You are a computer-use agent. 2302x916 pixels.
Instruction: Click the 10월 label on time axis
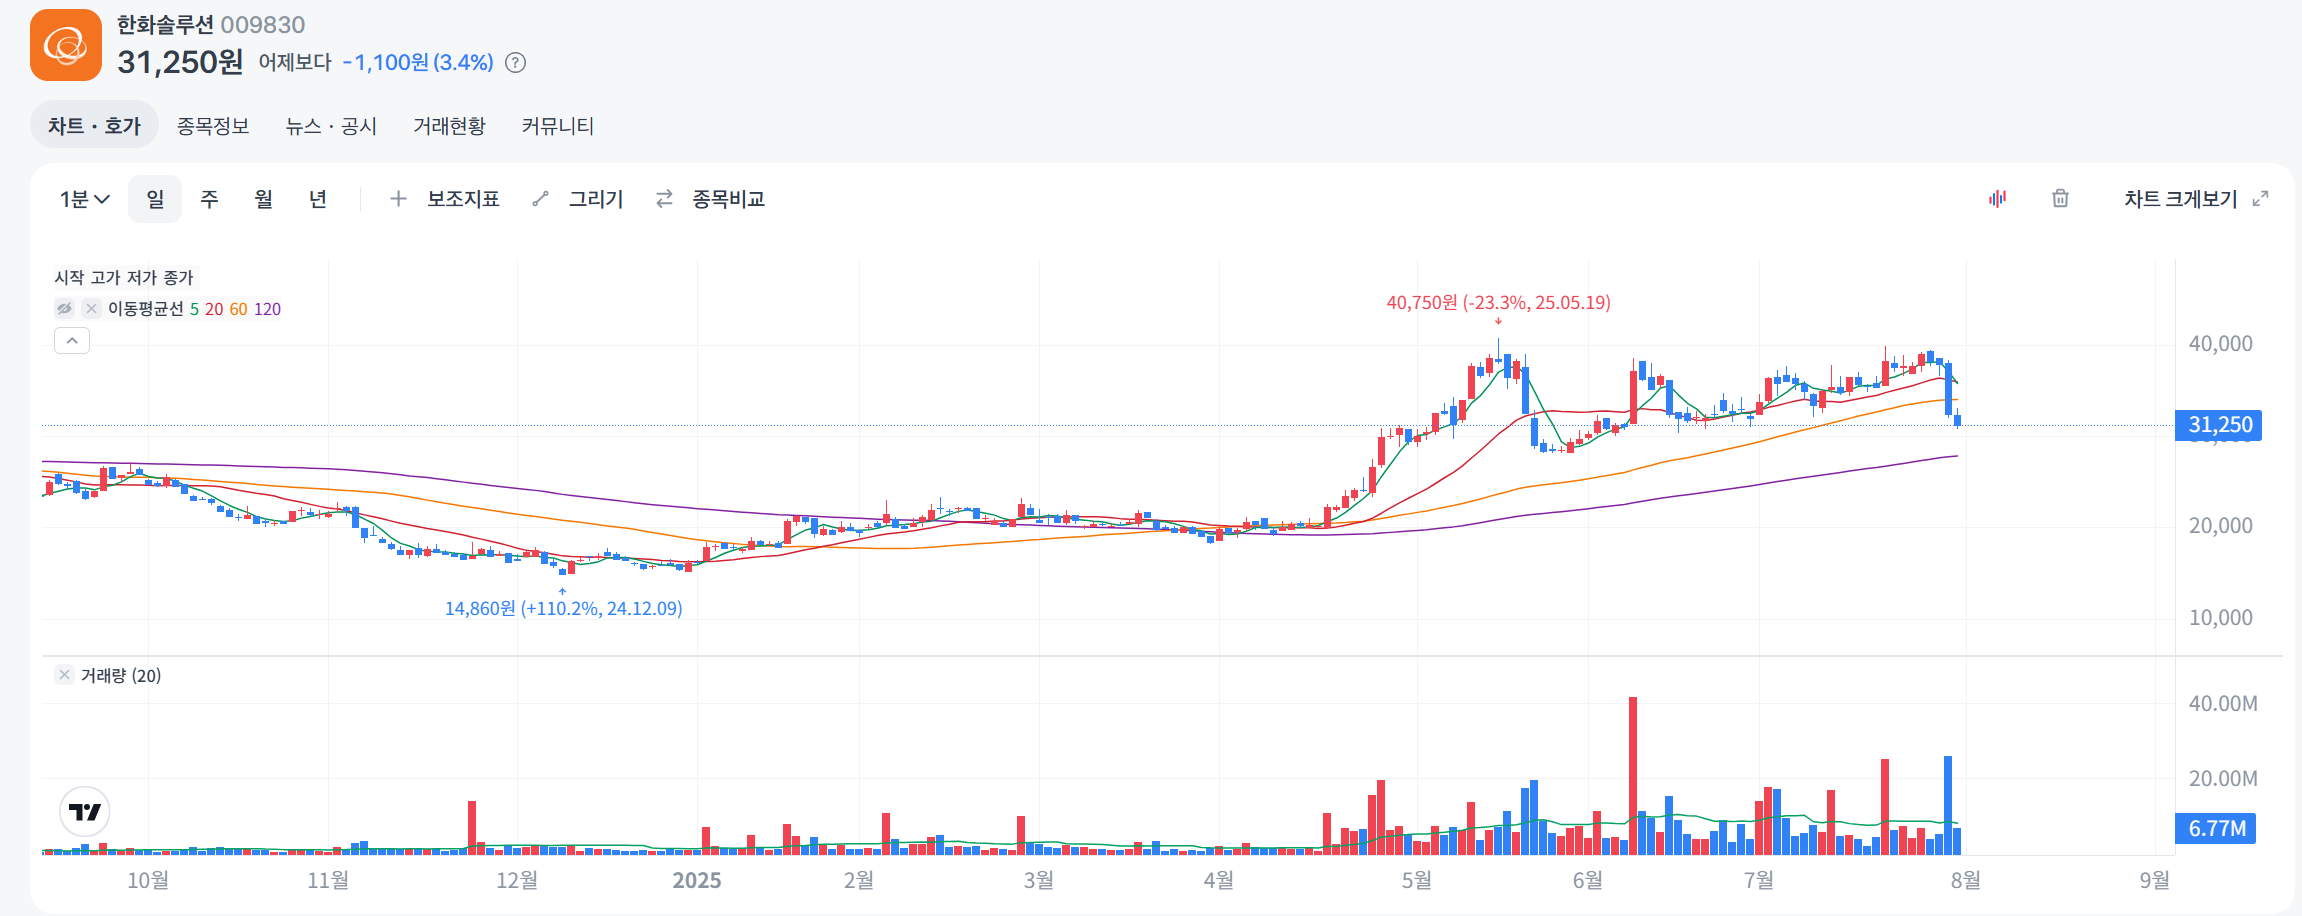[148, 880]
